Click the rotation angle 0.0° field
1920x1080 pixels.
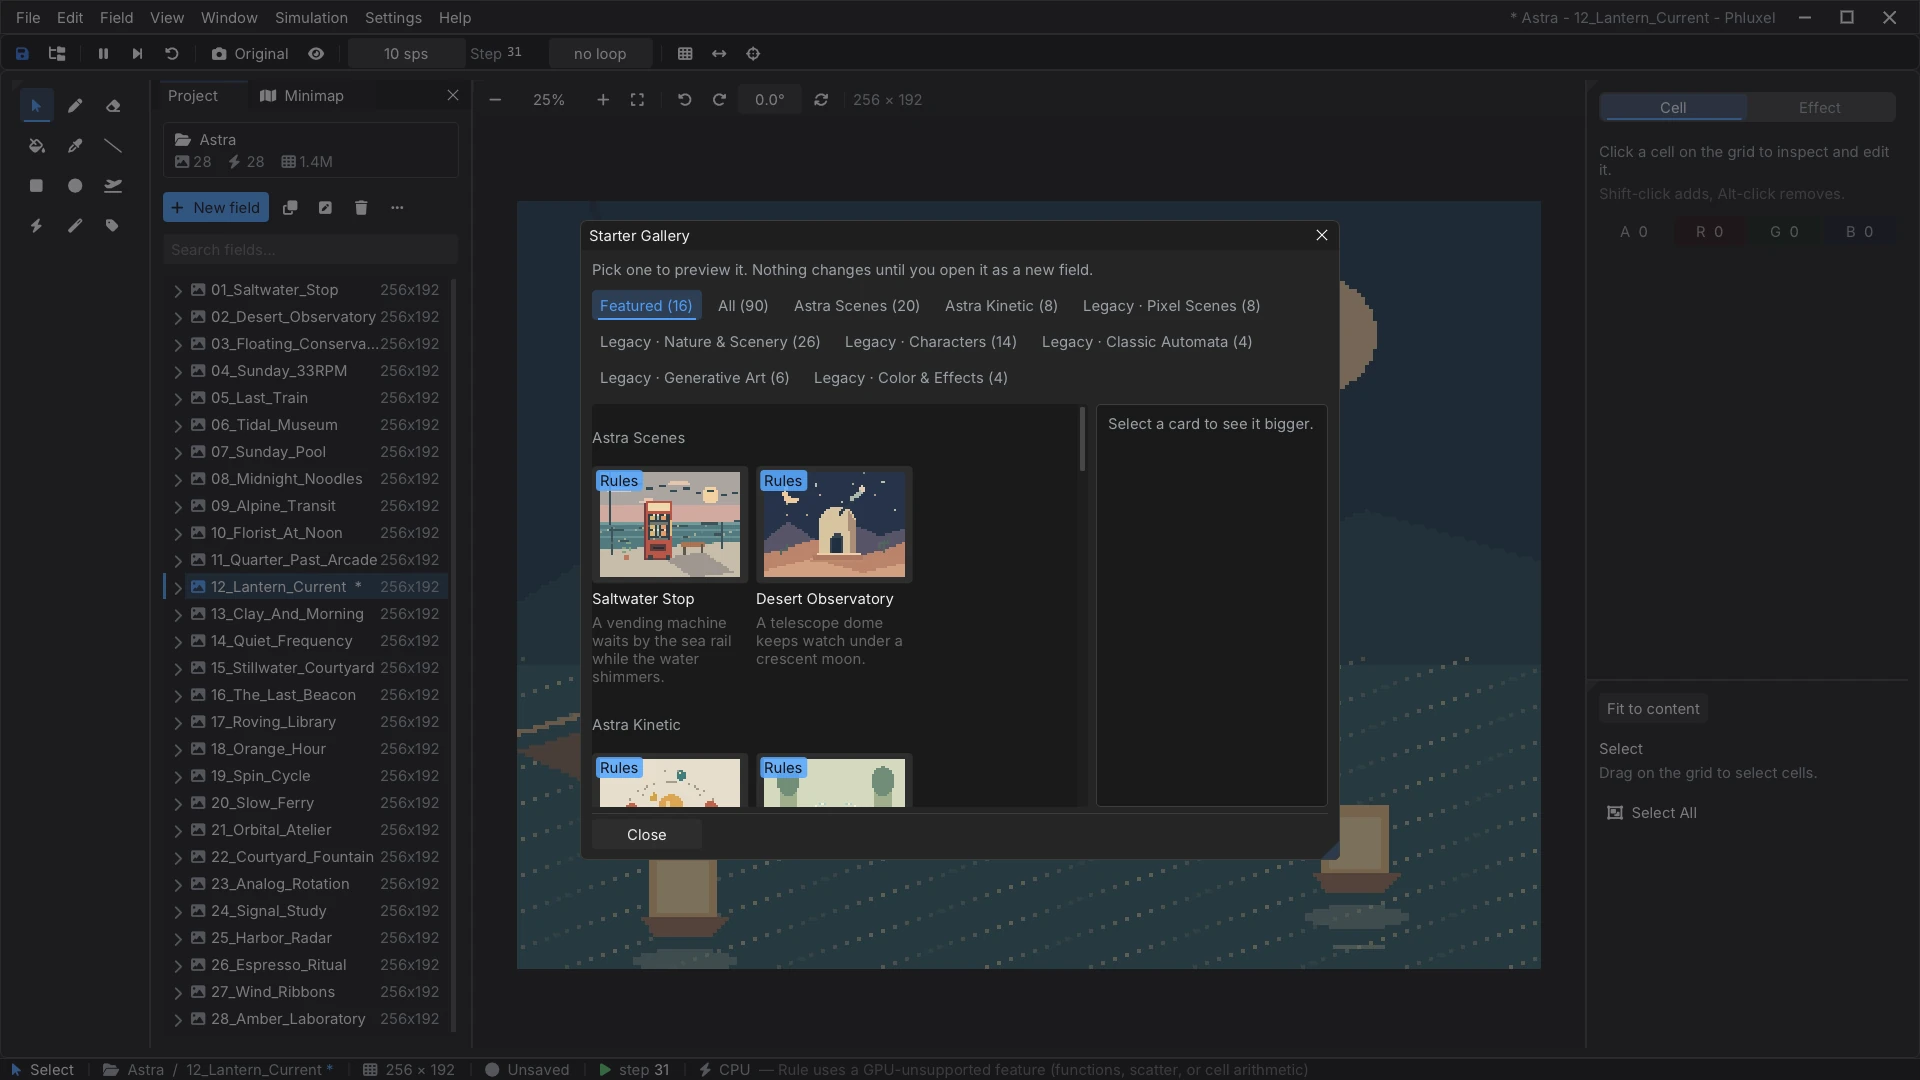click(770, 100)
